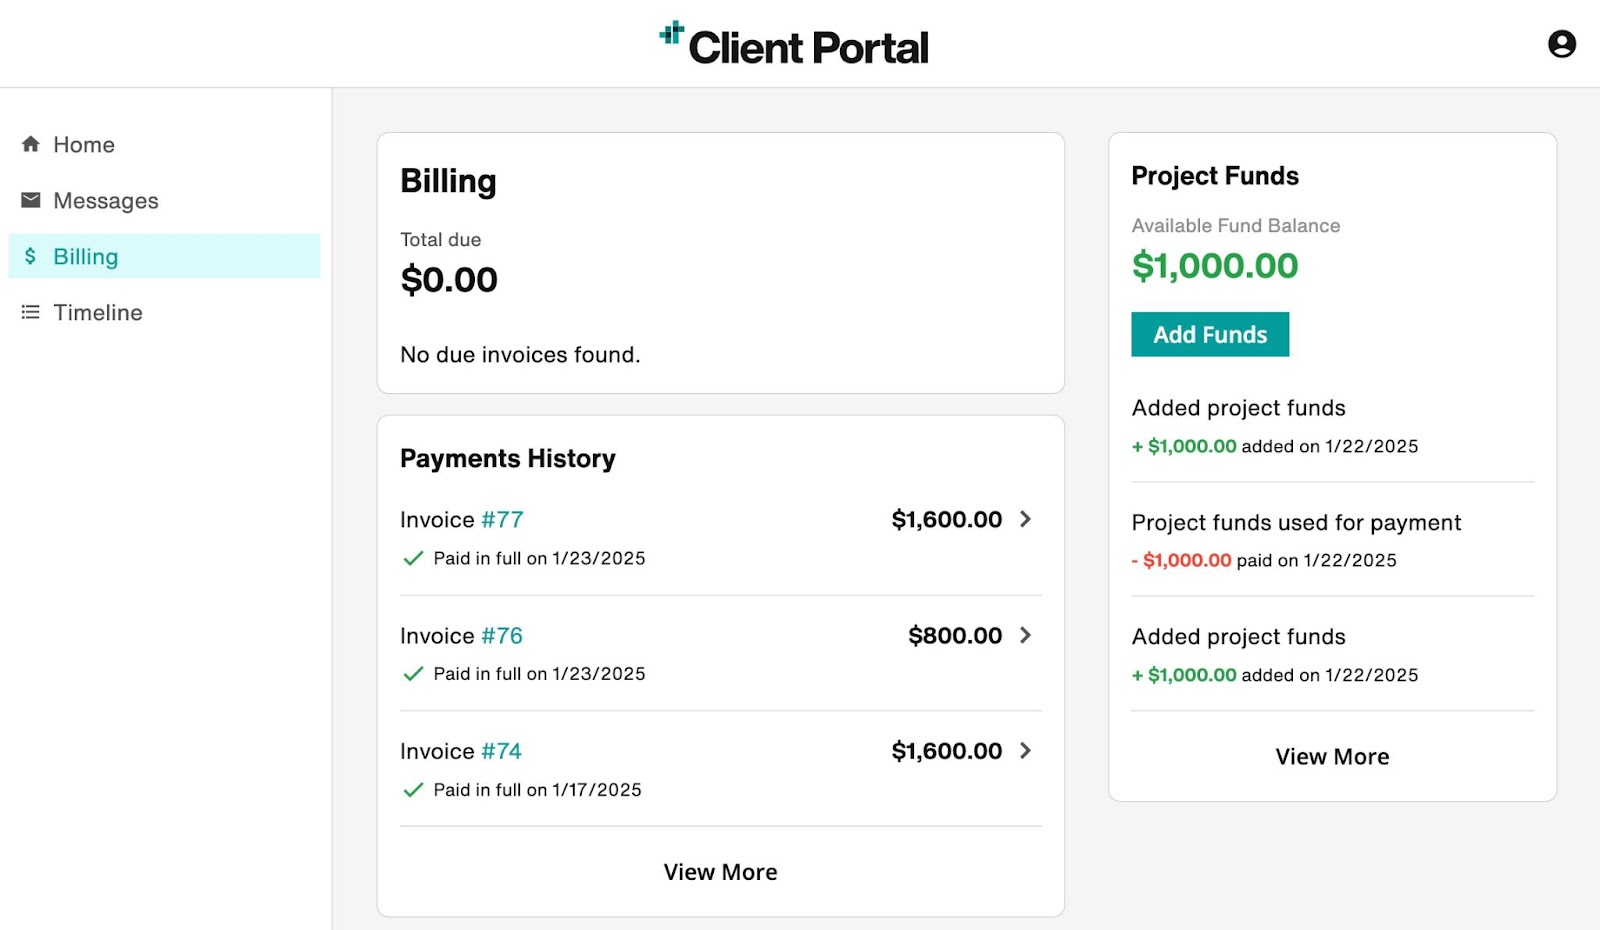Click the Home icon in the sidebar

[30, 144]
